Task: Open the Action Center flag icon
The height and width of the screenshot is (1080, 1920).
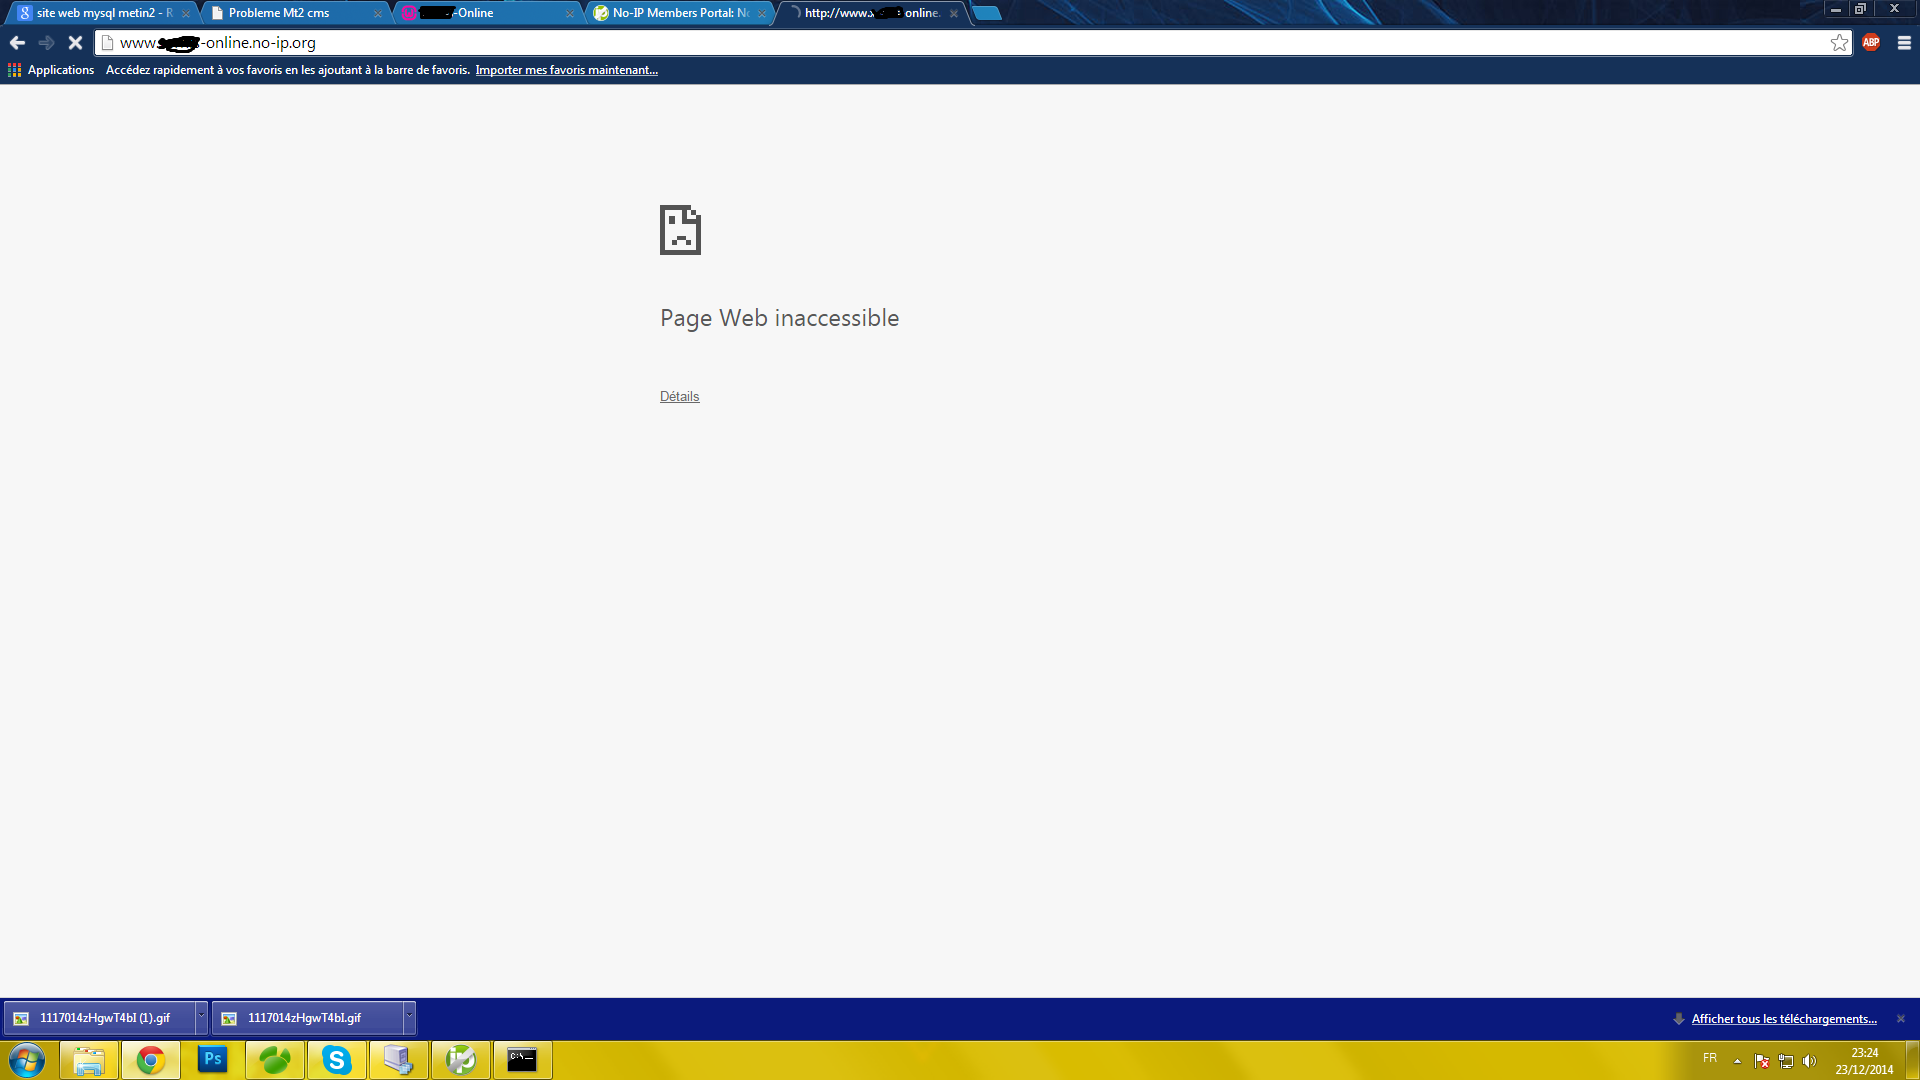Action: 1762,1061
